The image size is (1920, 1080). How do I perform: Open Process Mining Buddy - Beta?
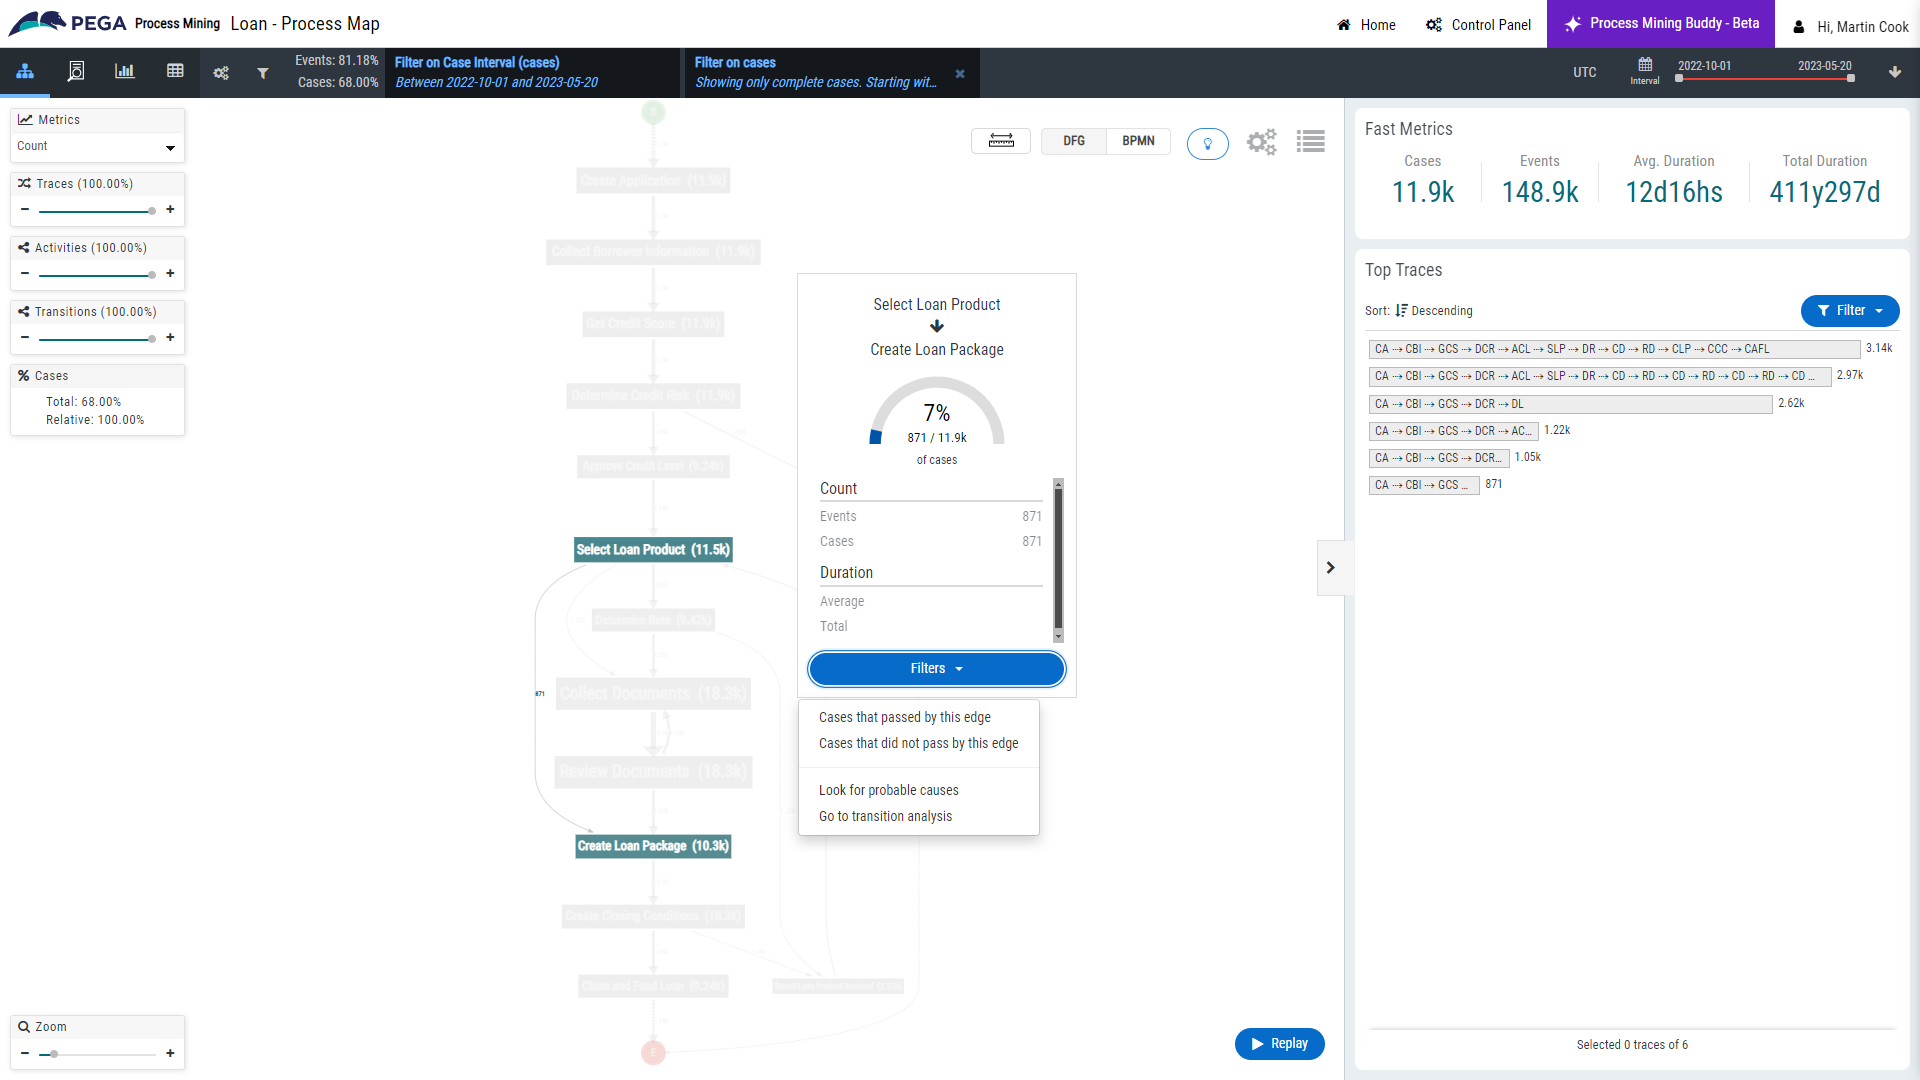(1661, 24)
